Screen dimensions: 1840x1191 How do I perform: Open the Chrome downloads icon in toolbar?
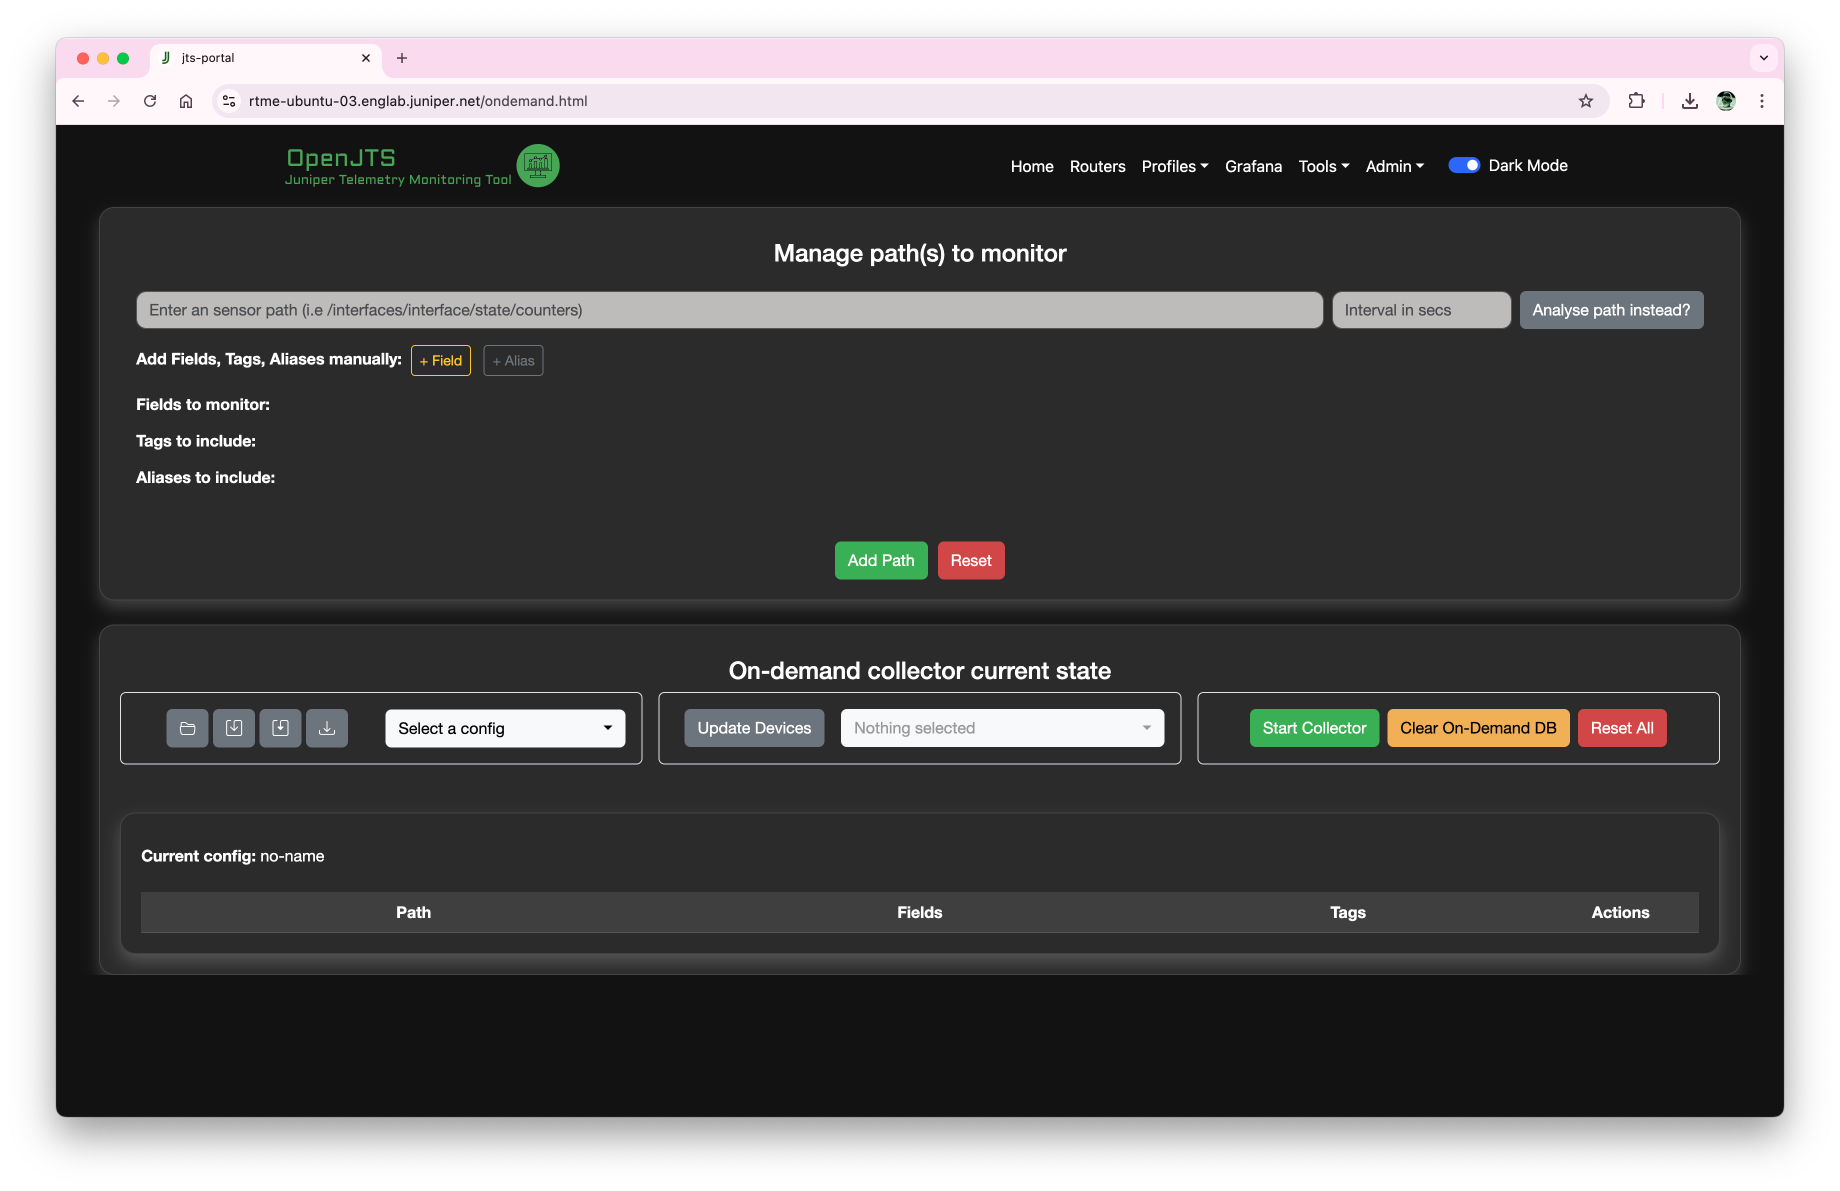click(x=1689, y=101)
